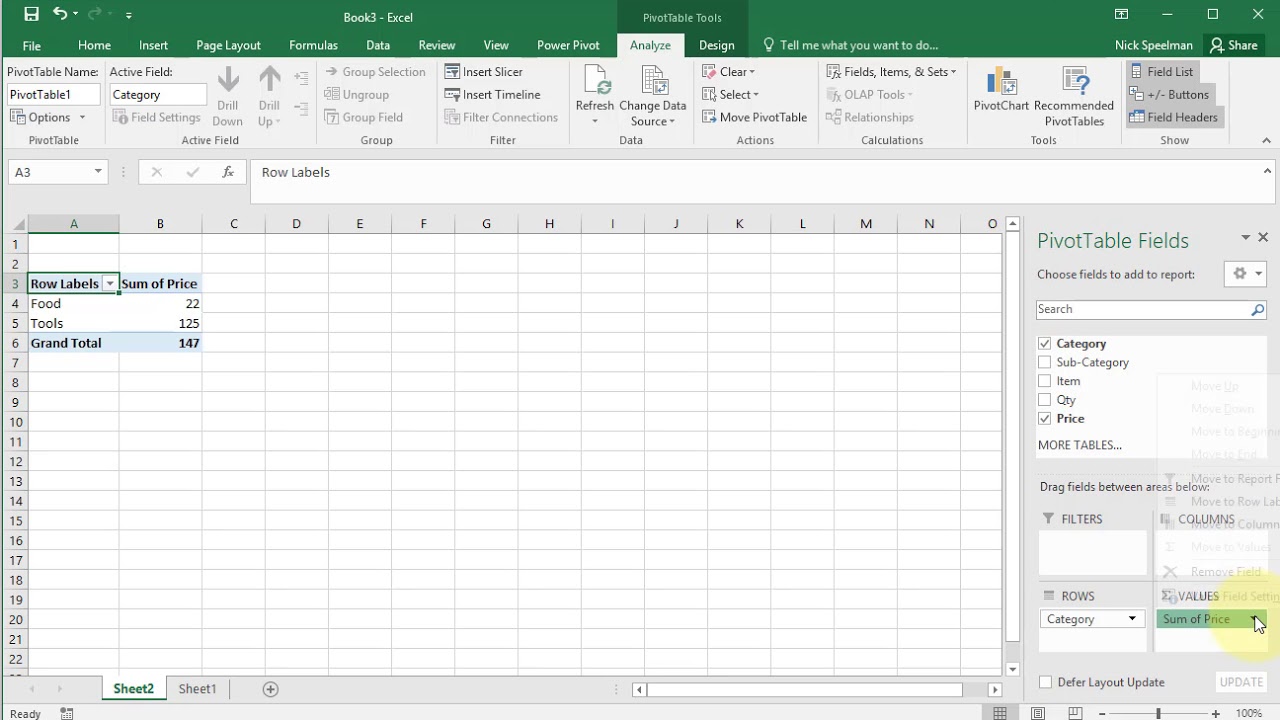The width and height of the screenshot is (1280, 720).
Task: Switch to the Power Pivot tab
Action: point(568,45)
